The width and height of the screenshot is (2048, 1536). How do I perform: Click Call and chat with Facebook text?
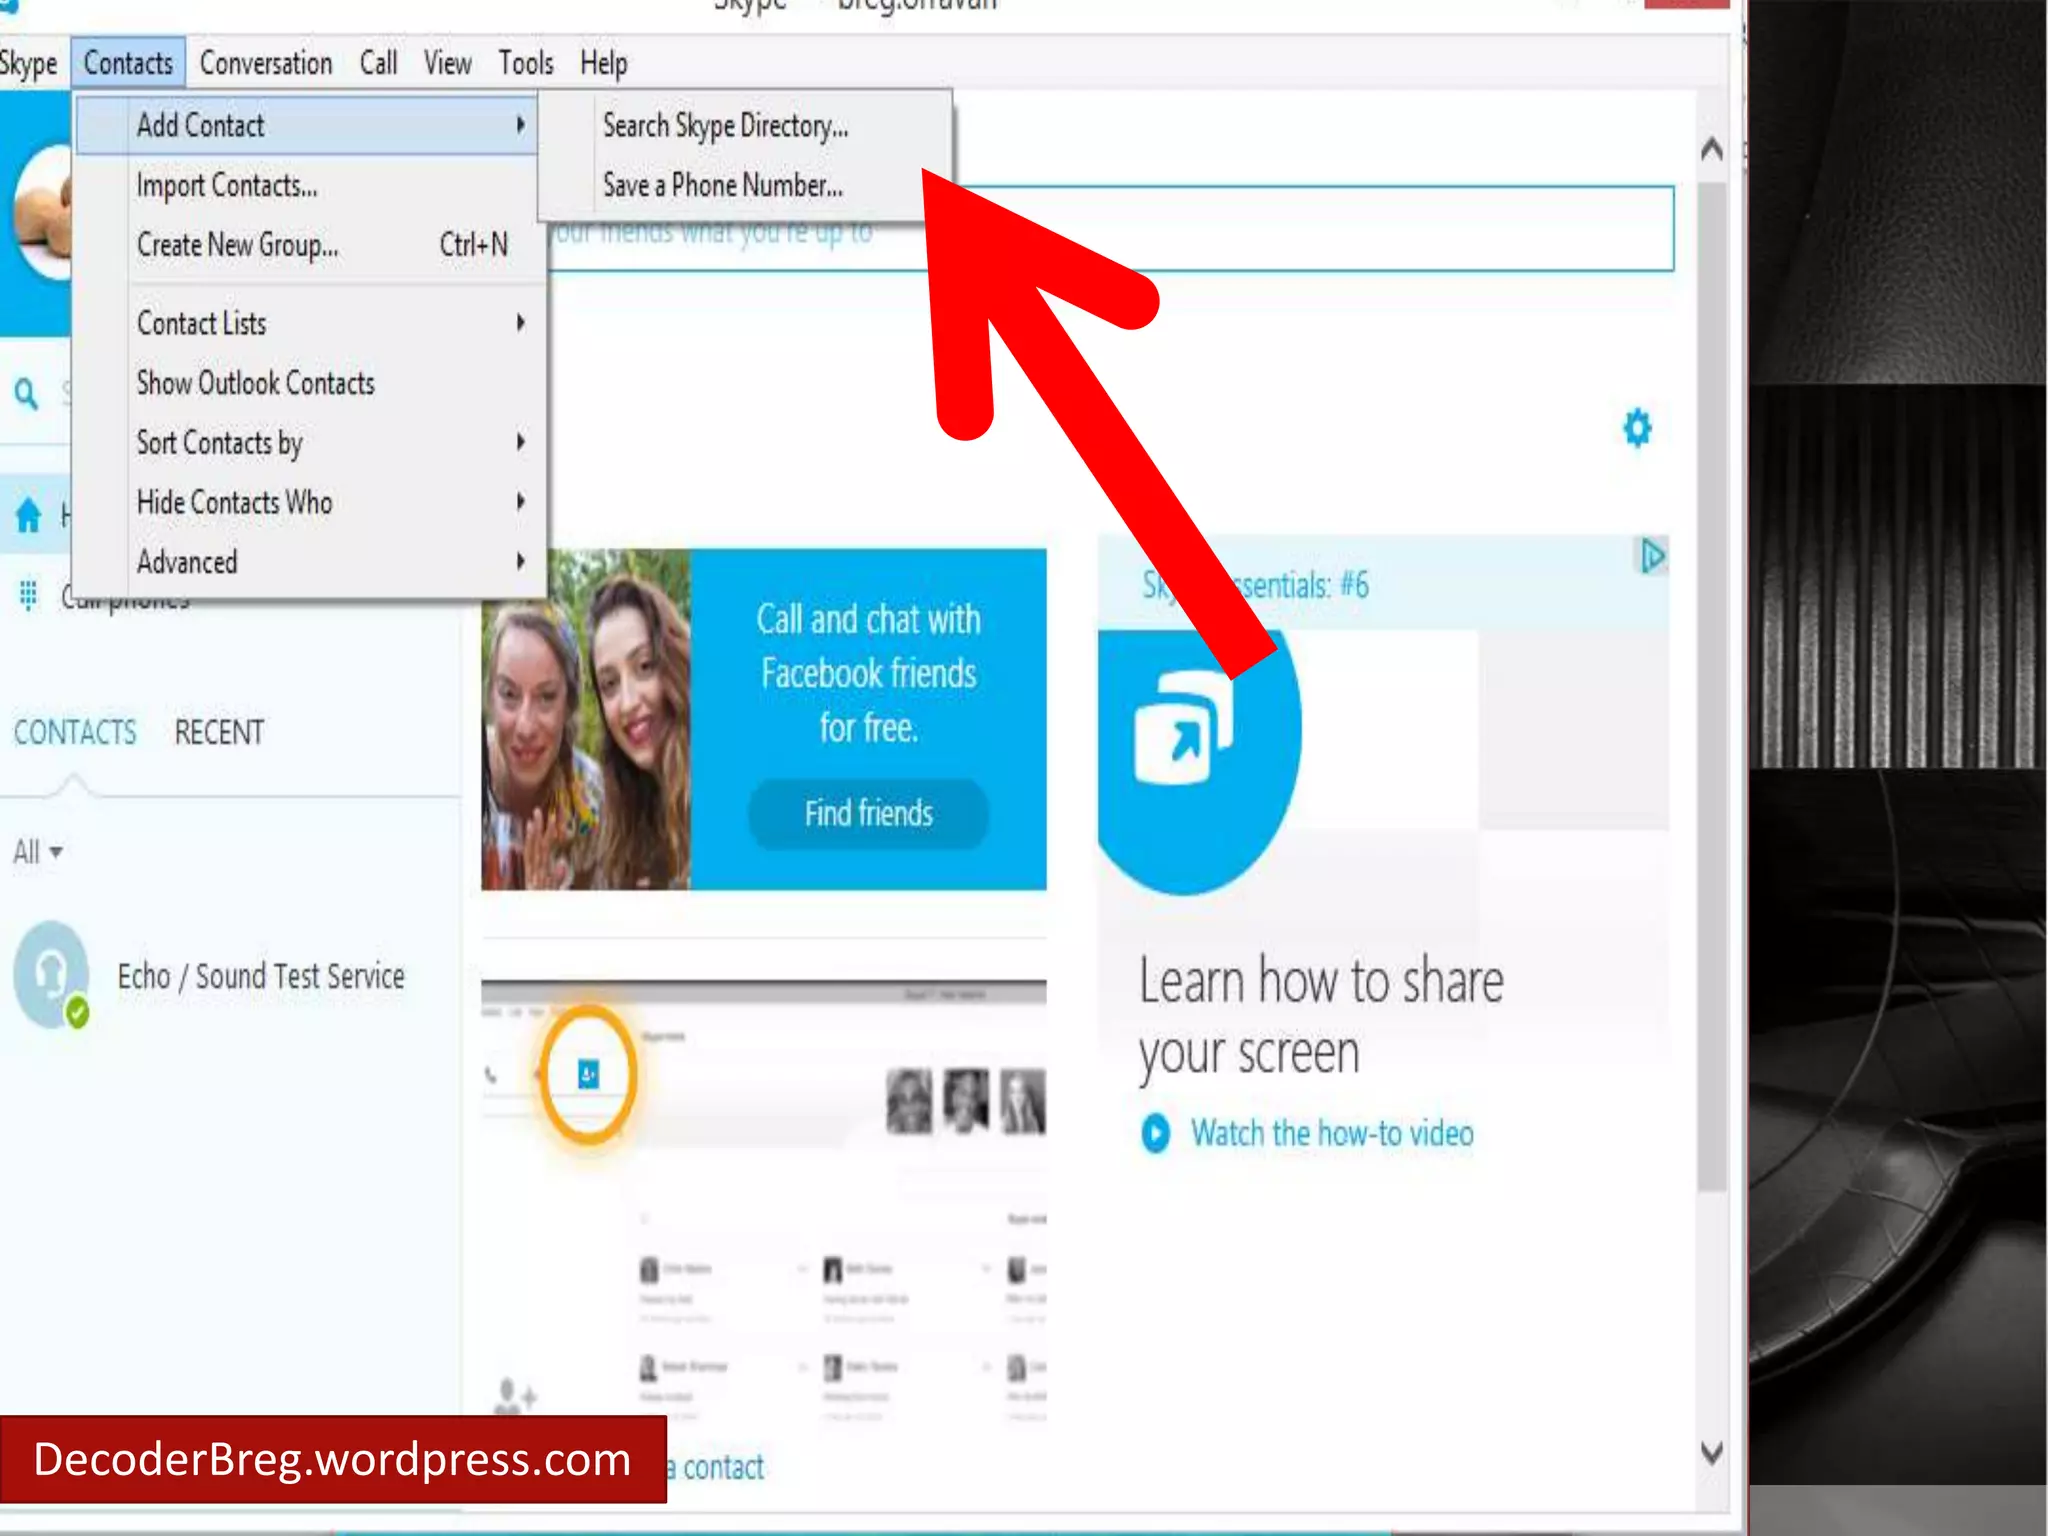coord(868,673)
